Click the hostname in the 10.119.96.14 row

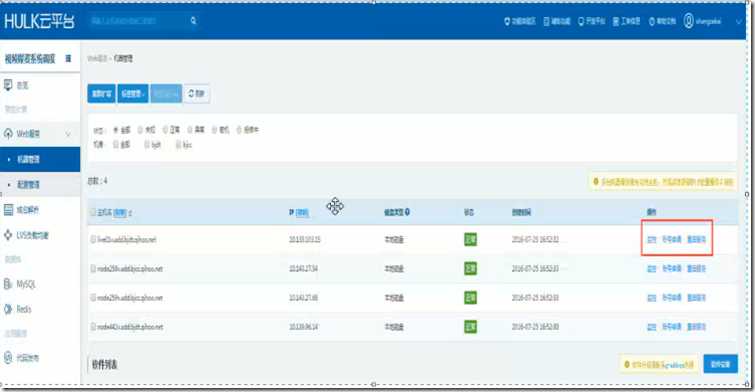click(130, 327)
